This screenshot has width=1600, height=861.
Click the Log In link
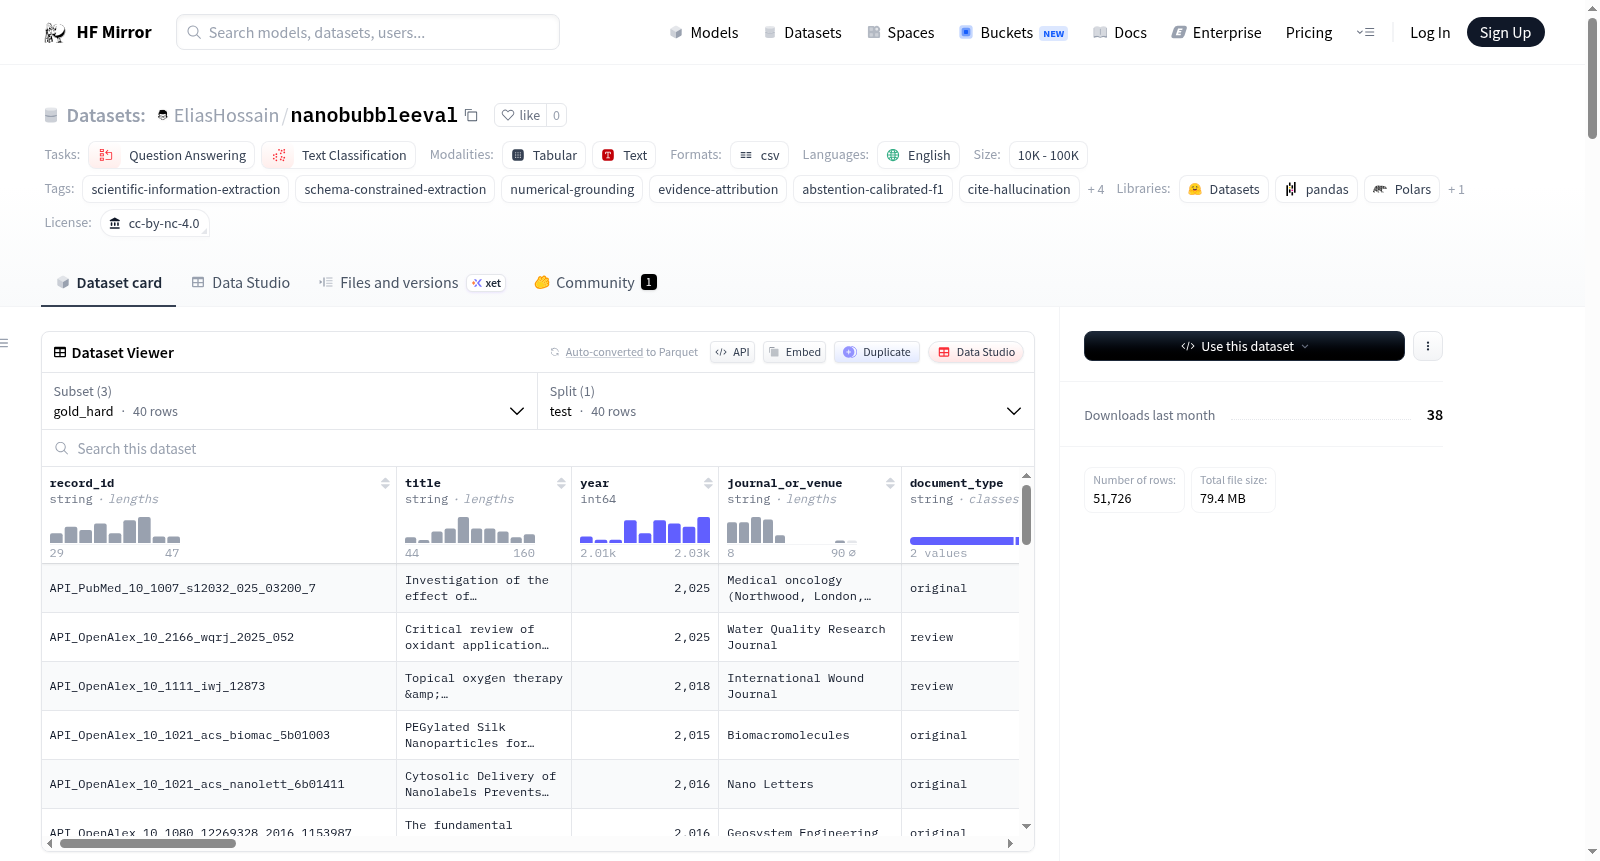(1430, 33)
